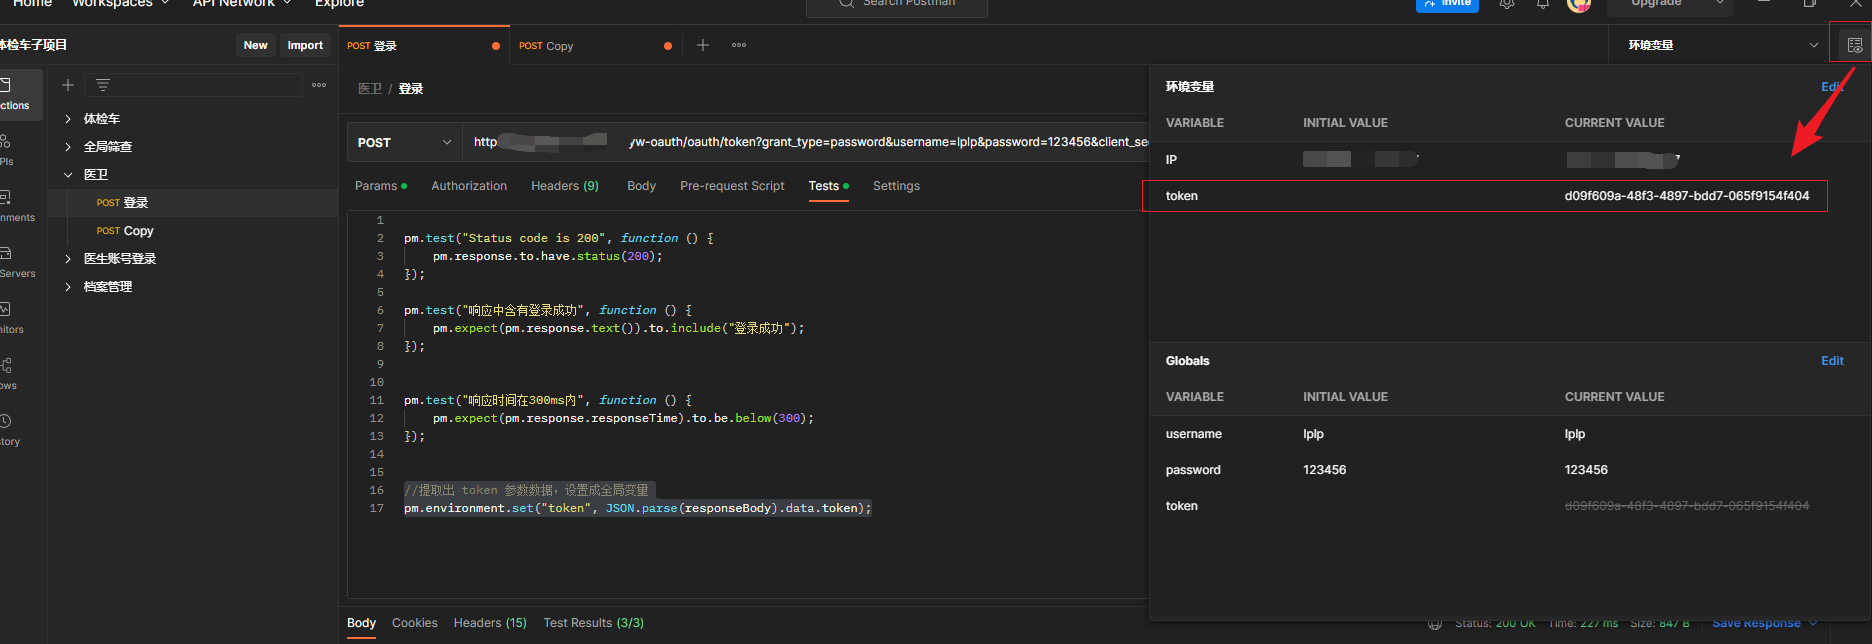Collapse the 医卫 collection folder
Image resolution: width=1872 pixels, height=644 pixels.
68,175
